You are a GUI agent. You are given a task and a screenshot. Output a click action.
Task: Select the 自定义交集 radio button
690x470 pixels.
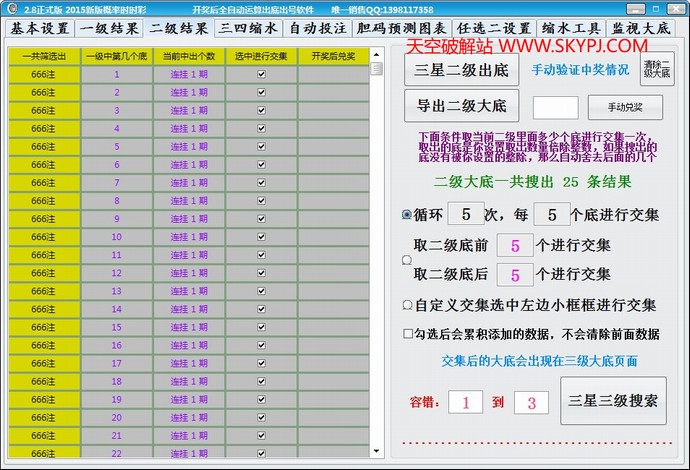407,305
